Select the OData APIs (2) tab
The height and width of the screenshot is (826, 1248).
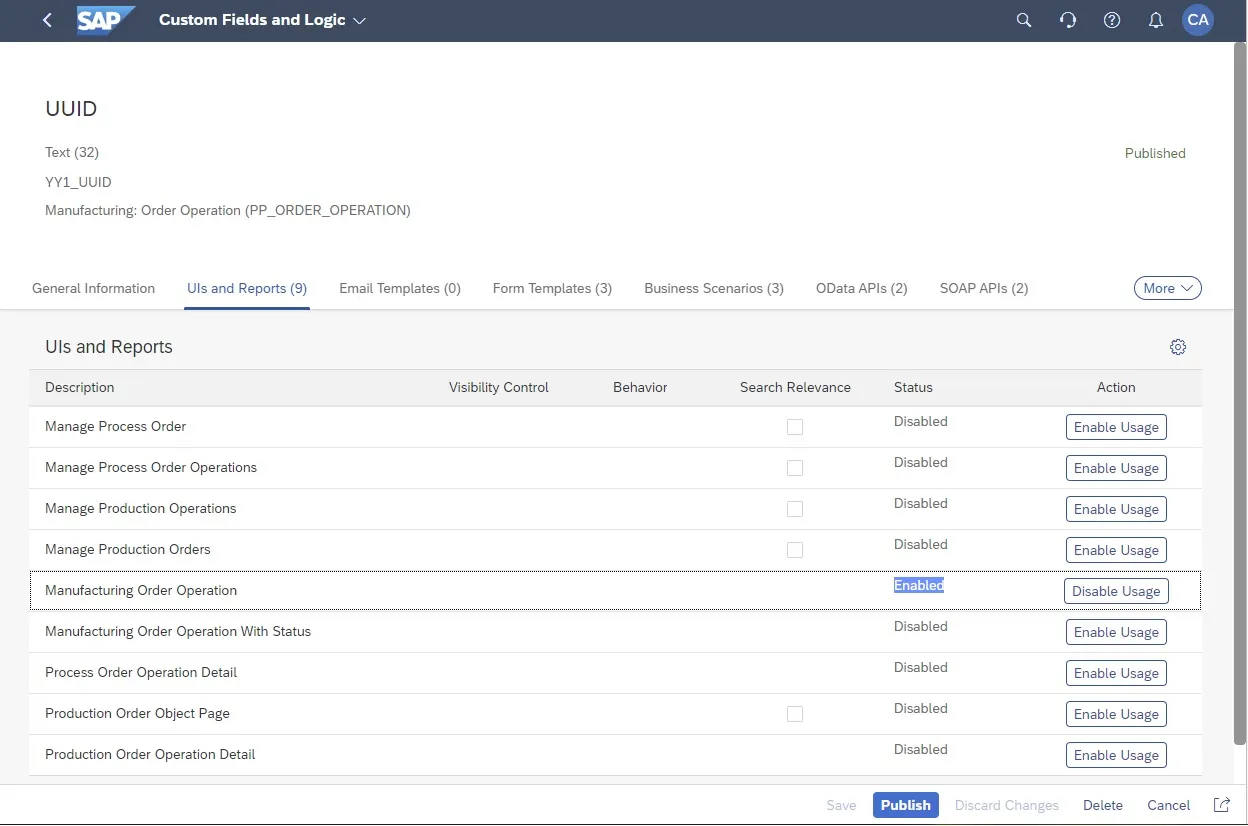[861, 288]
